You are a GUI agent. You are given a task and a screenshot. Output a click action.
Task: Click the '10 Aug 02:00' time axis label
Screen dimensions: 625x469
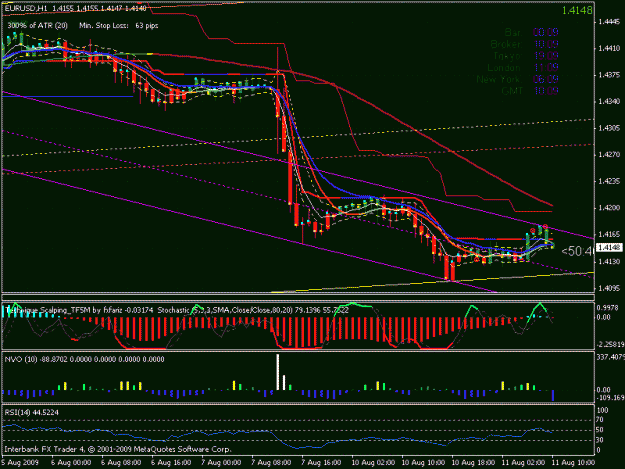pyautogui.click(x=373, y=462)
